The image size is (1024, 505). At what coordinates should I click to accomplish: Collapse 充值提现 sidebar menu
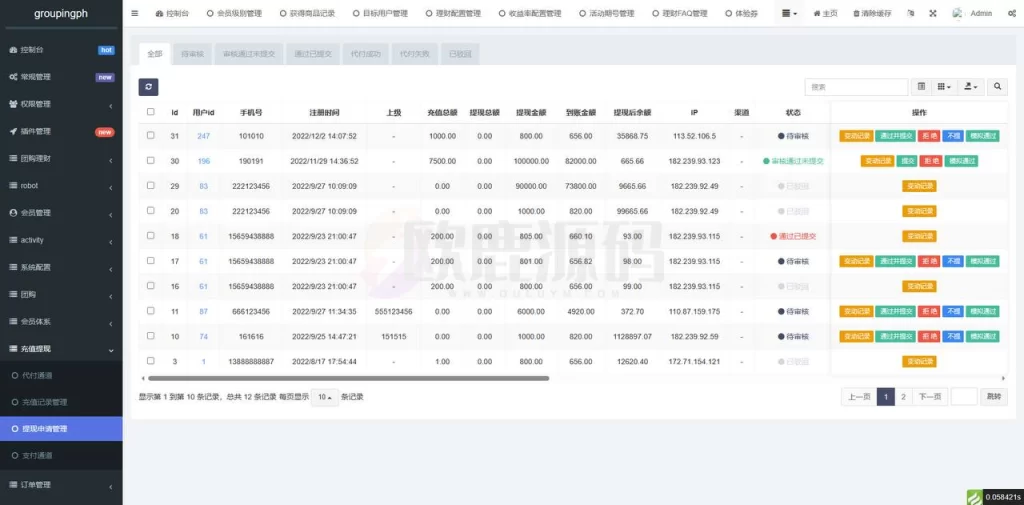click(61, 349)
